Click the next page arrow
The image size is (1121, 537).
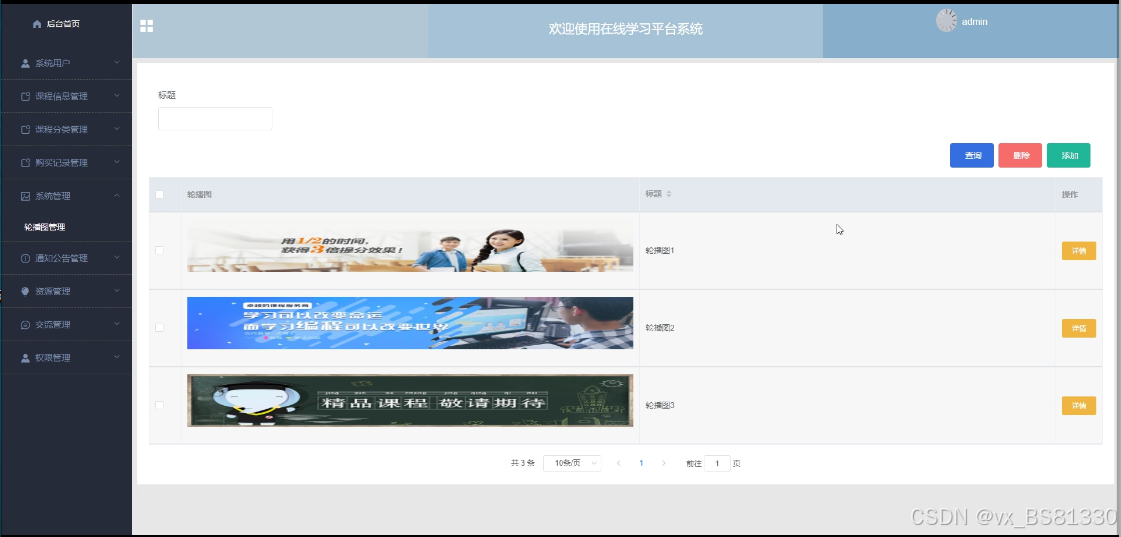663,463
